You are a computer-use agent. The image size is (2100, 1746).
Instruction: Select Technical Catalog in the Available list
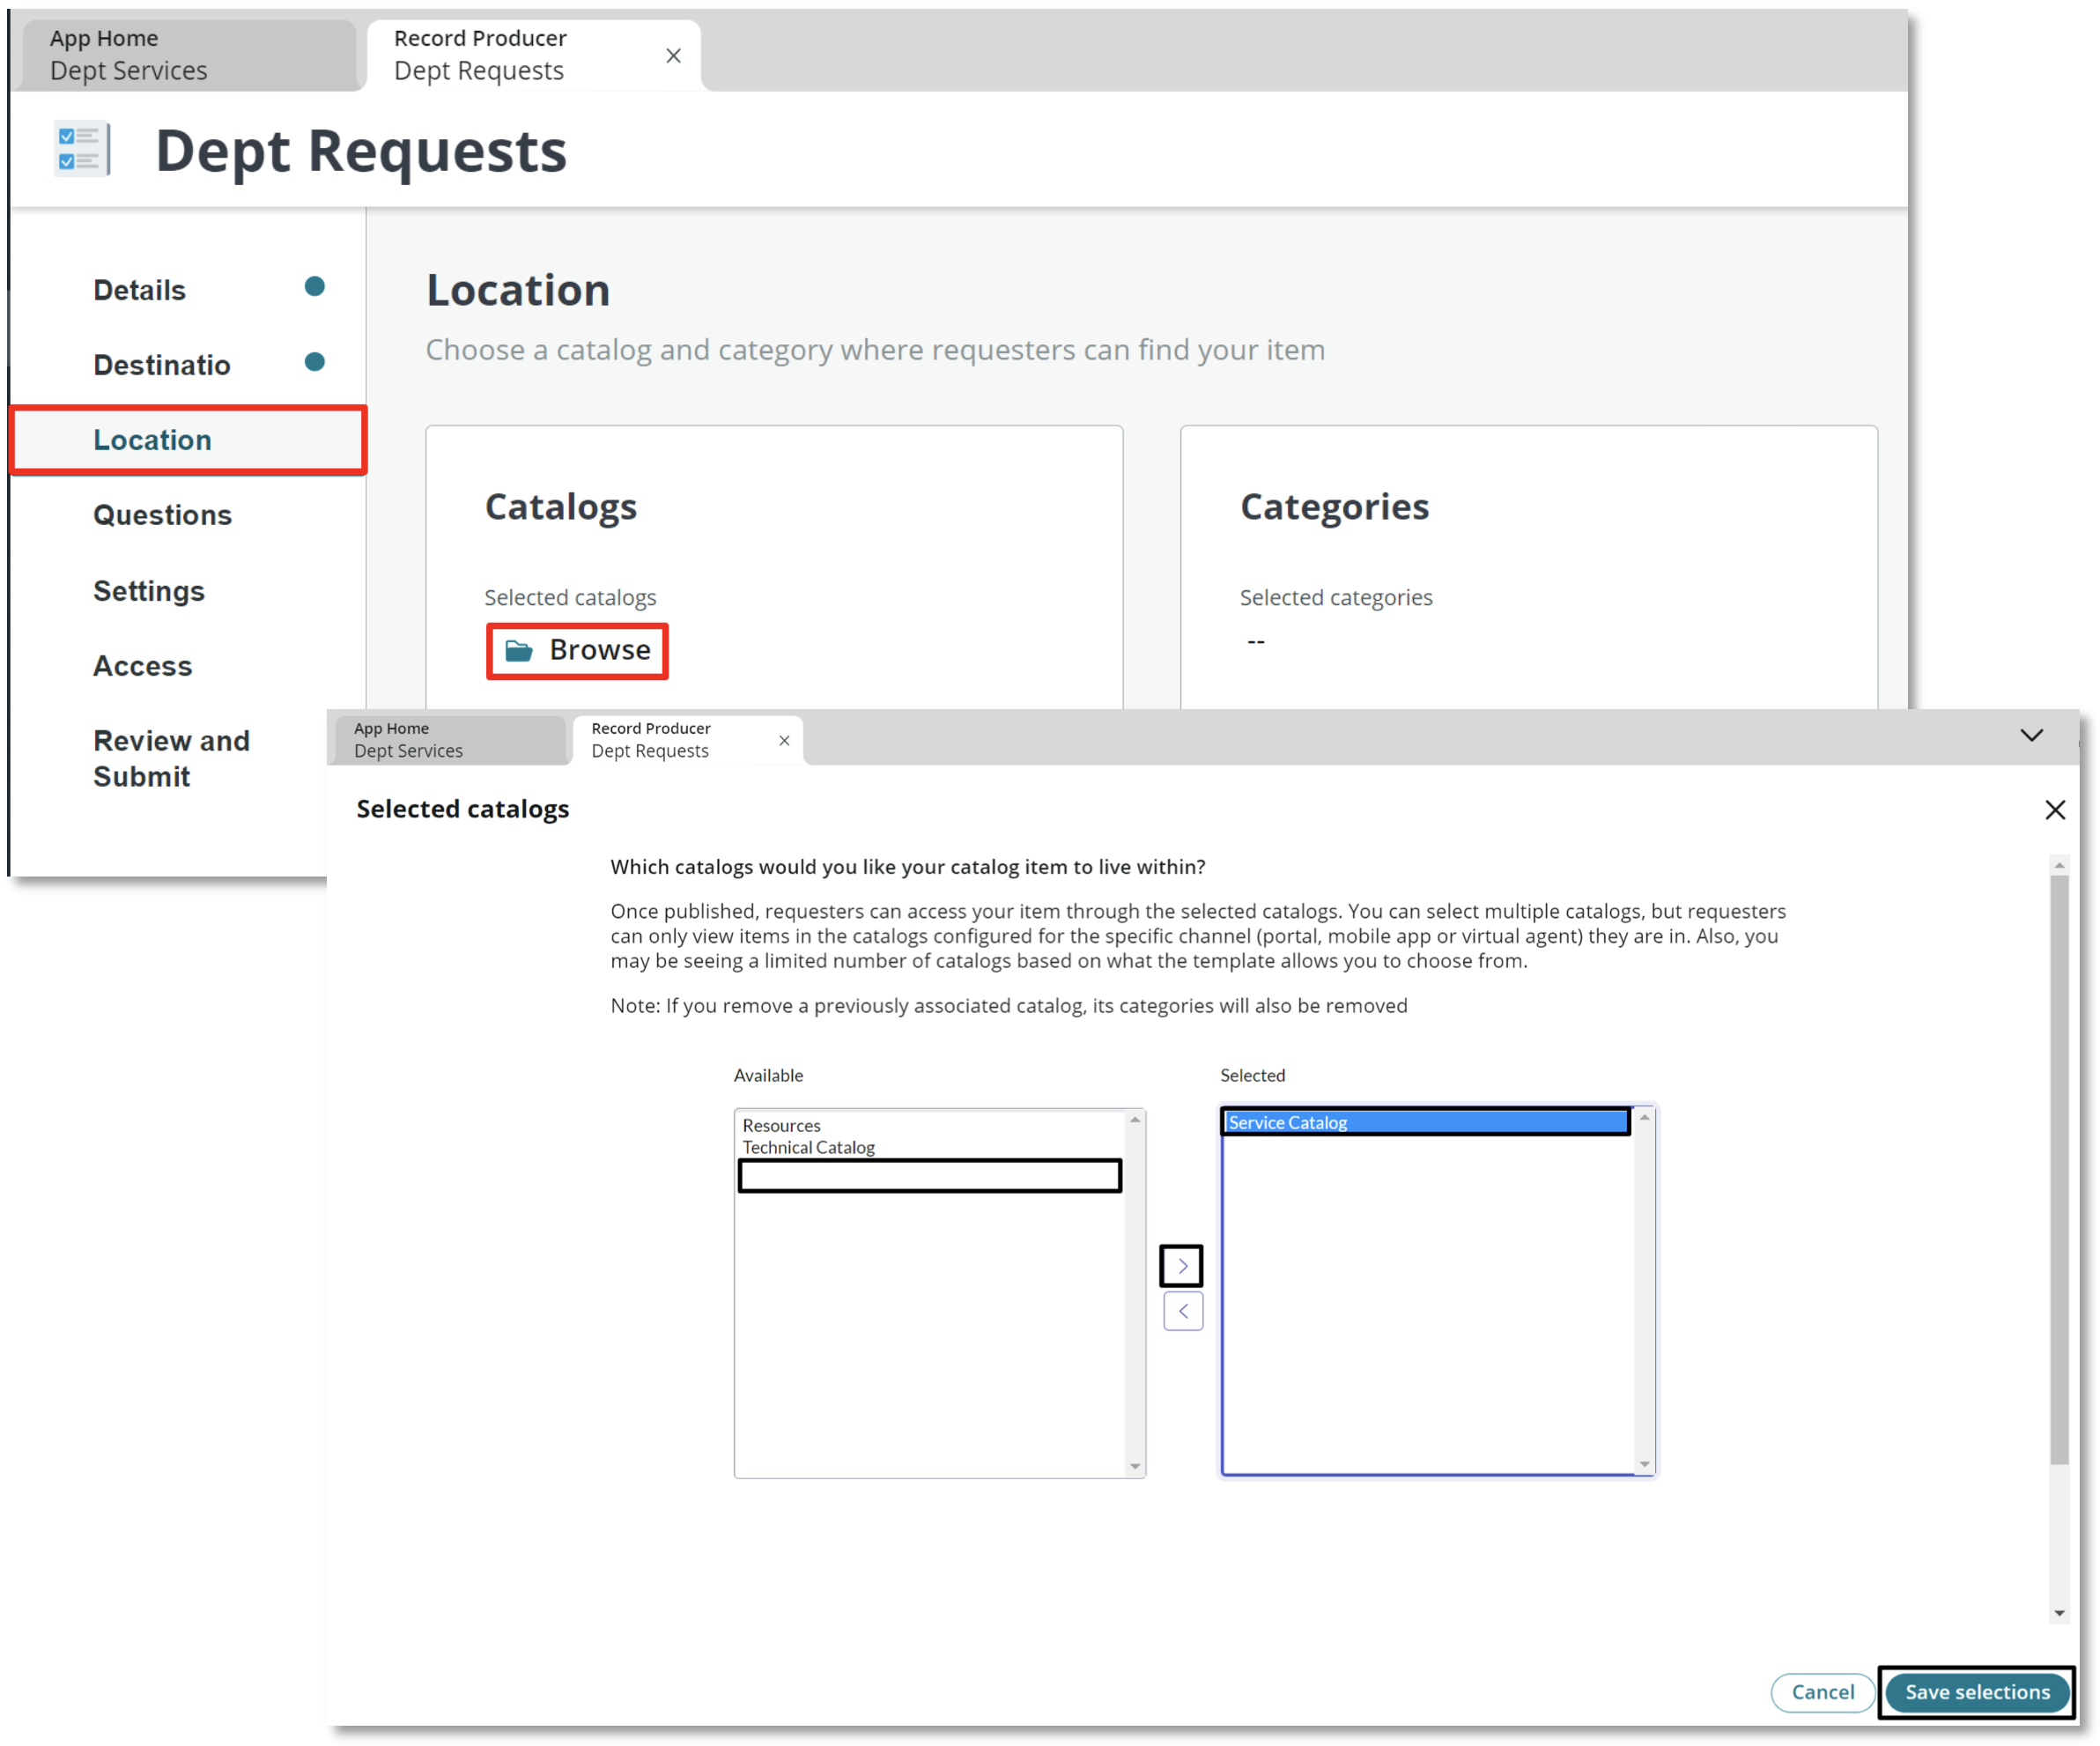tap(930, 1147)
